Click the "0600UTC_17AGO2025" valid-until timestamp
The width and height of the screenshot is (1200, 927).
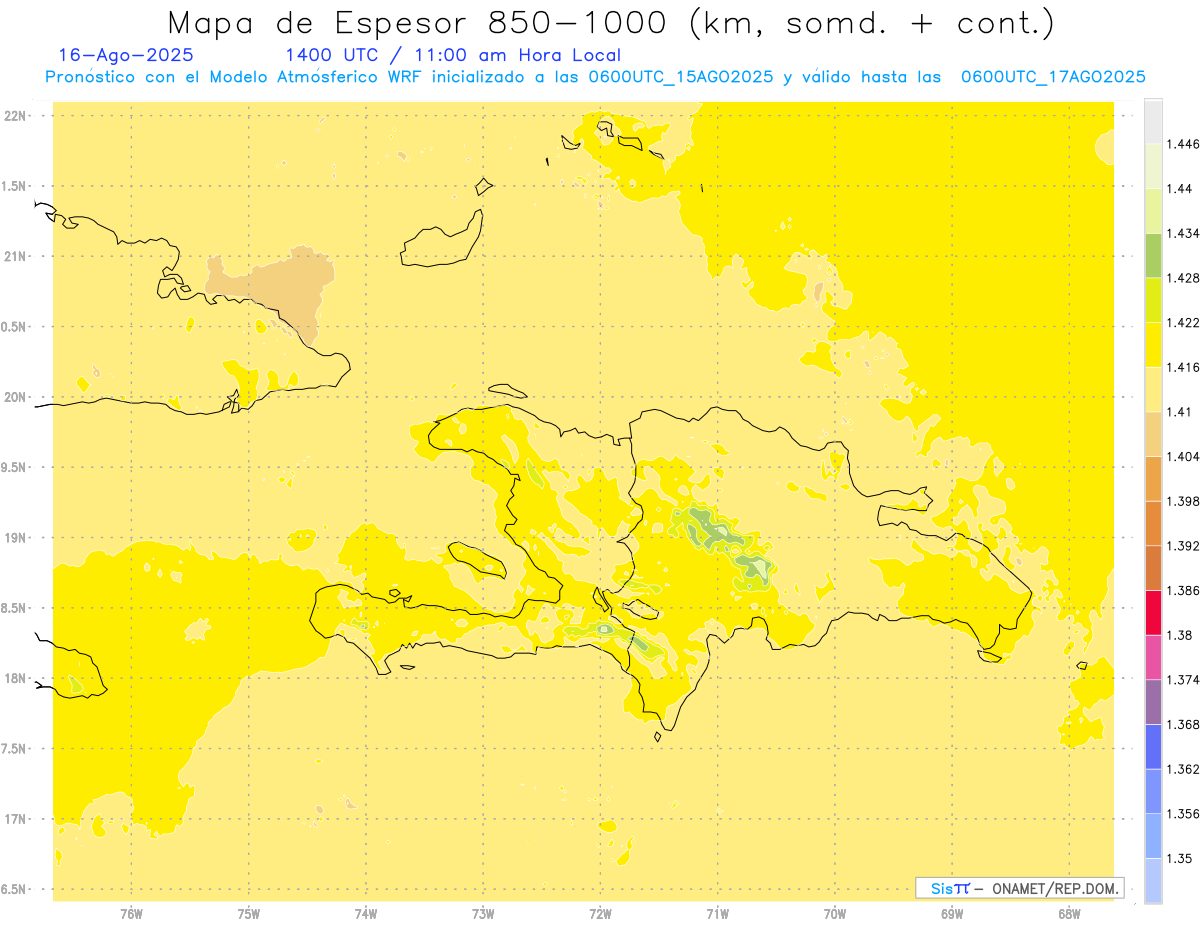1053,77
